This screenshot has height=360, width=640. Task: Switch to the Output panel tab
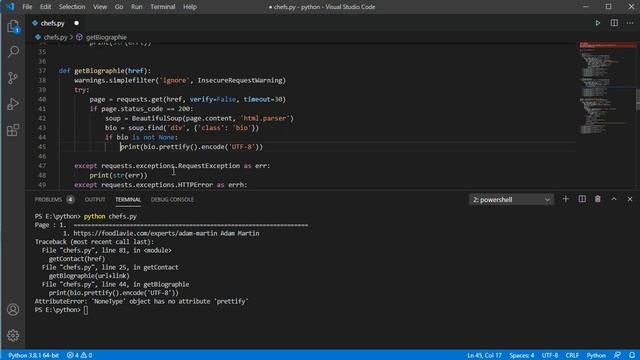(95, 200)
